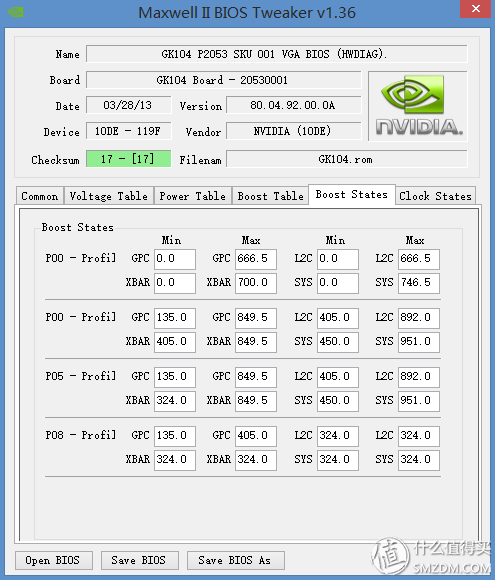Select the Power Table tab

[193, 196]
